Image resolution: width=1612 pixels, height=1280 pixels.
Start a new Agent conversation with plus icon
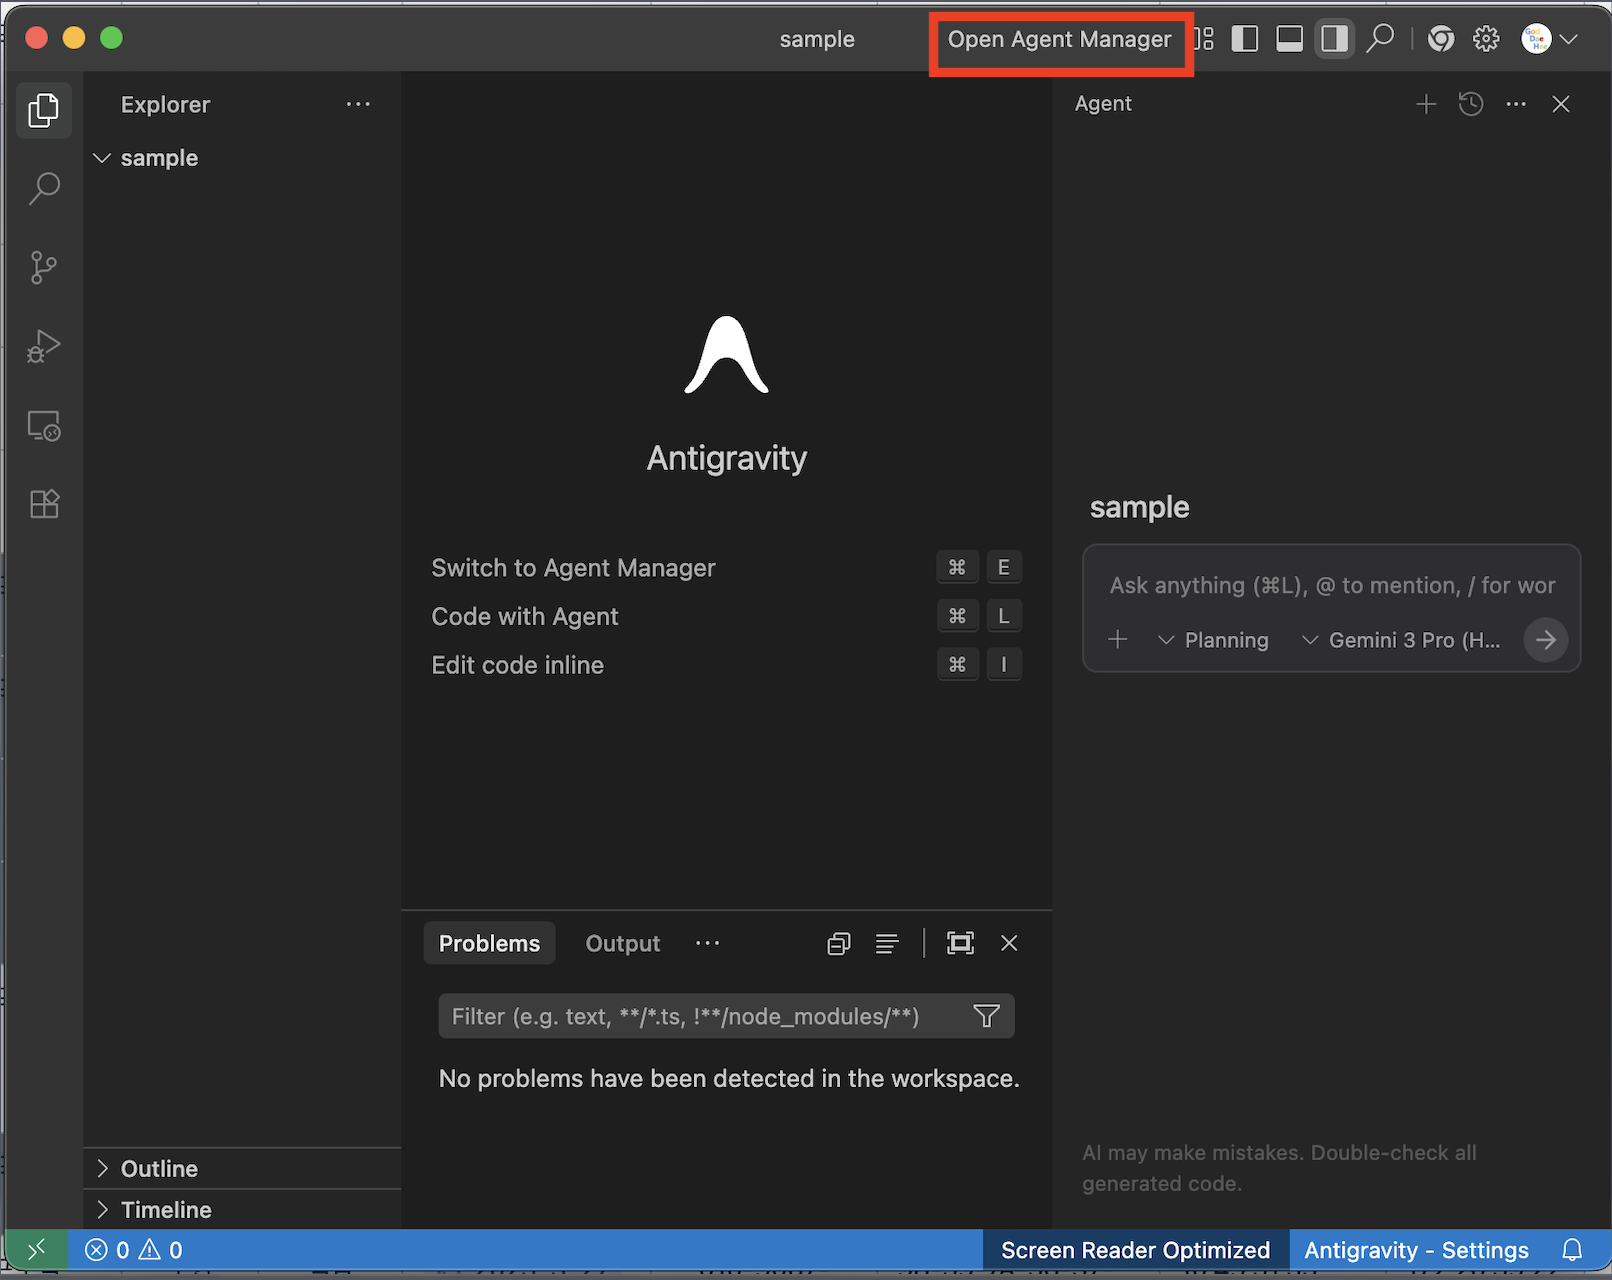tap(1426, 104)
